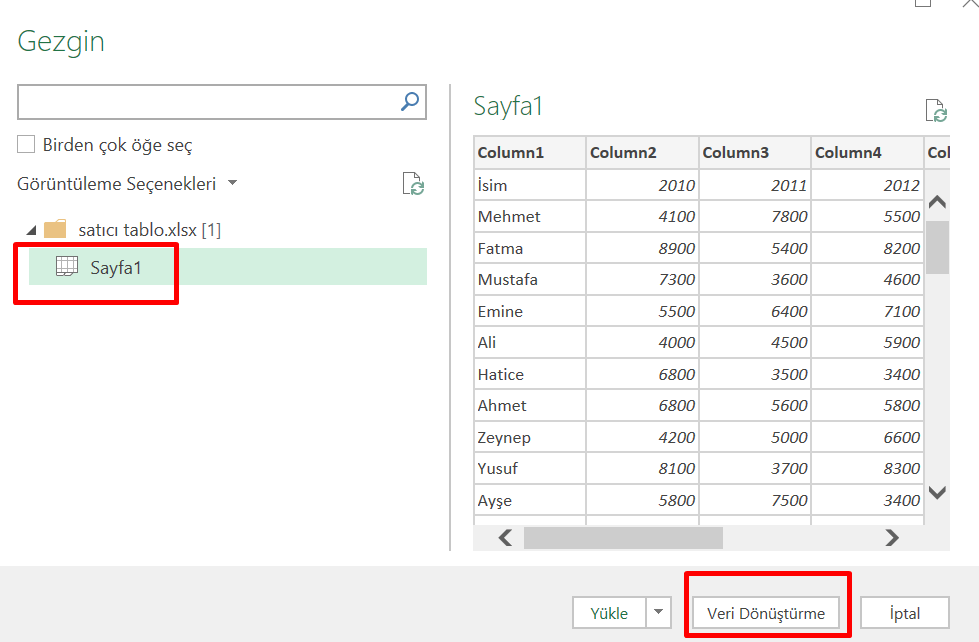Open the Yükle button dropdown arrow
Screen dimensions: 979x642
pyautogui.click(x=659, y=613)
